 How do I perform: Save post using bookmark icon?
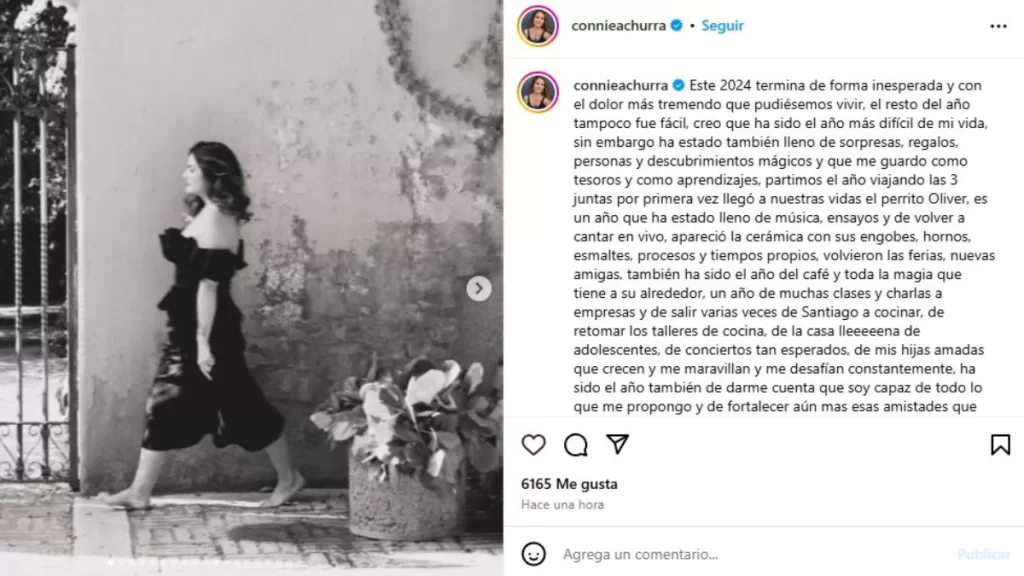pos(1000,445)
